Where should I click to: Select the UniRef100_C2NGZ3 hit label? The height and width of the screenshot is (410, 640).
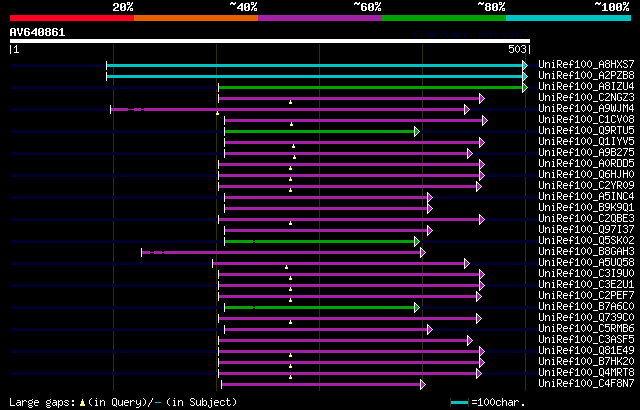[586, 98]
